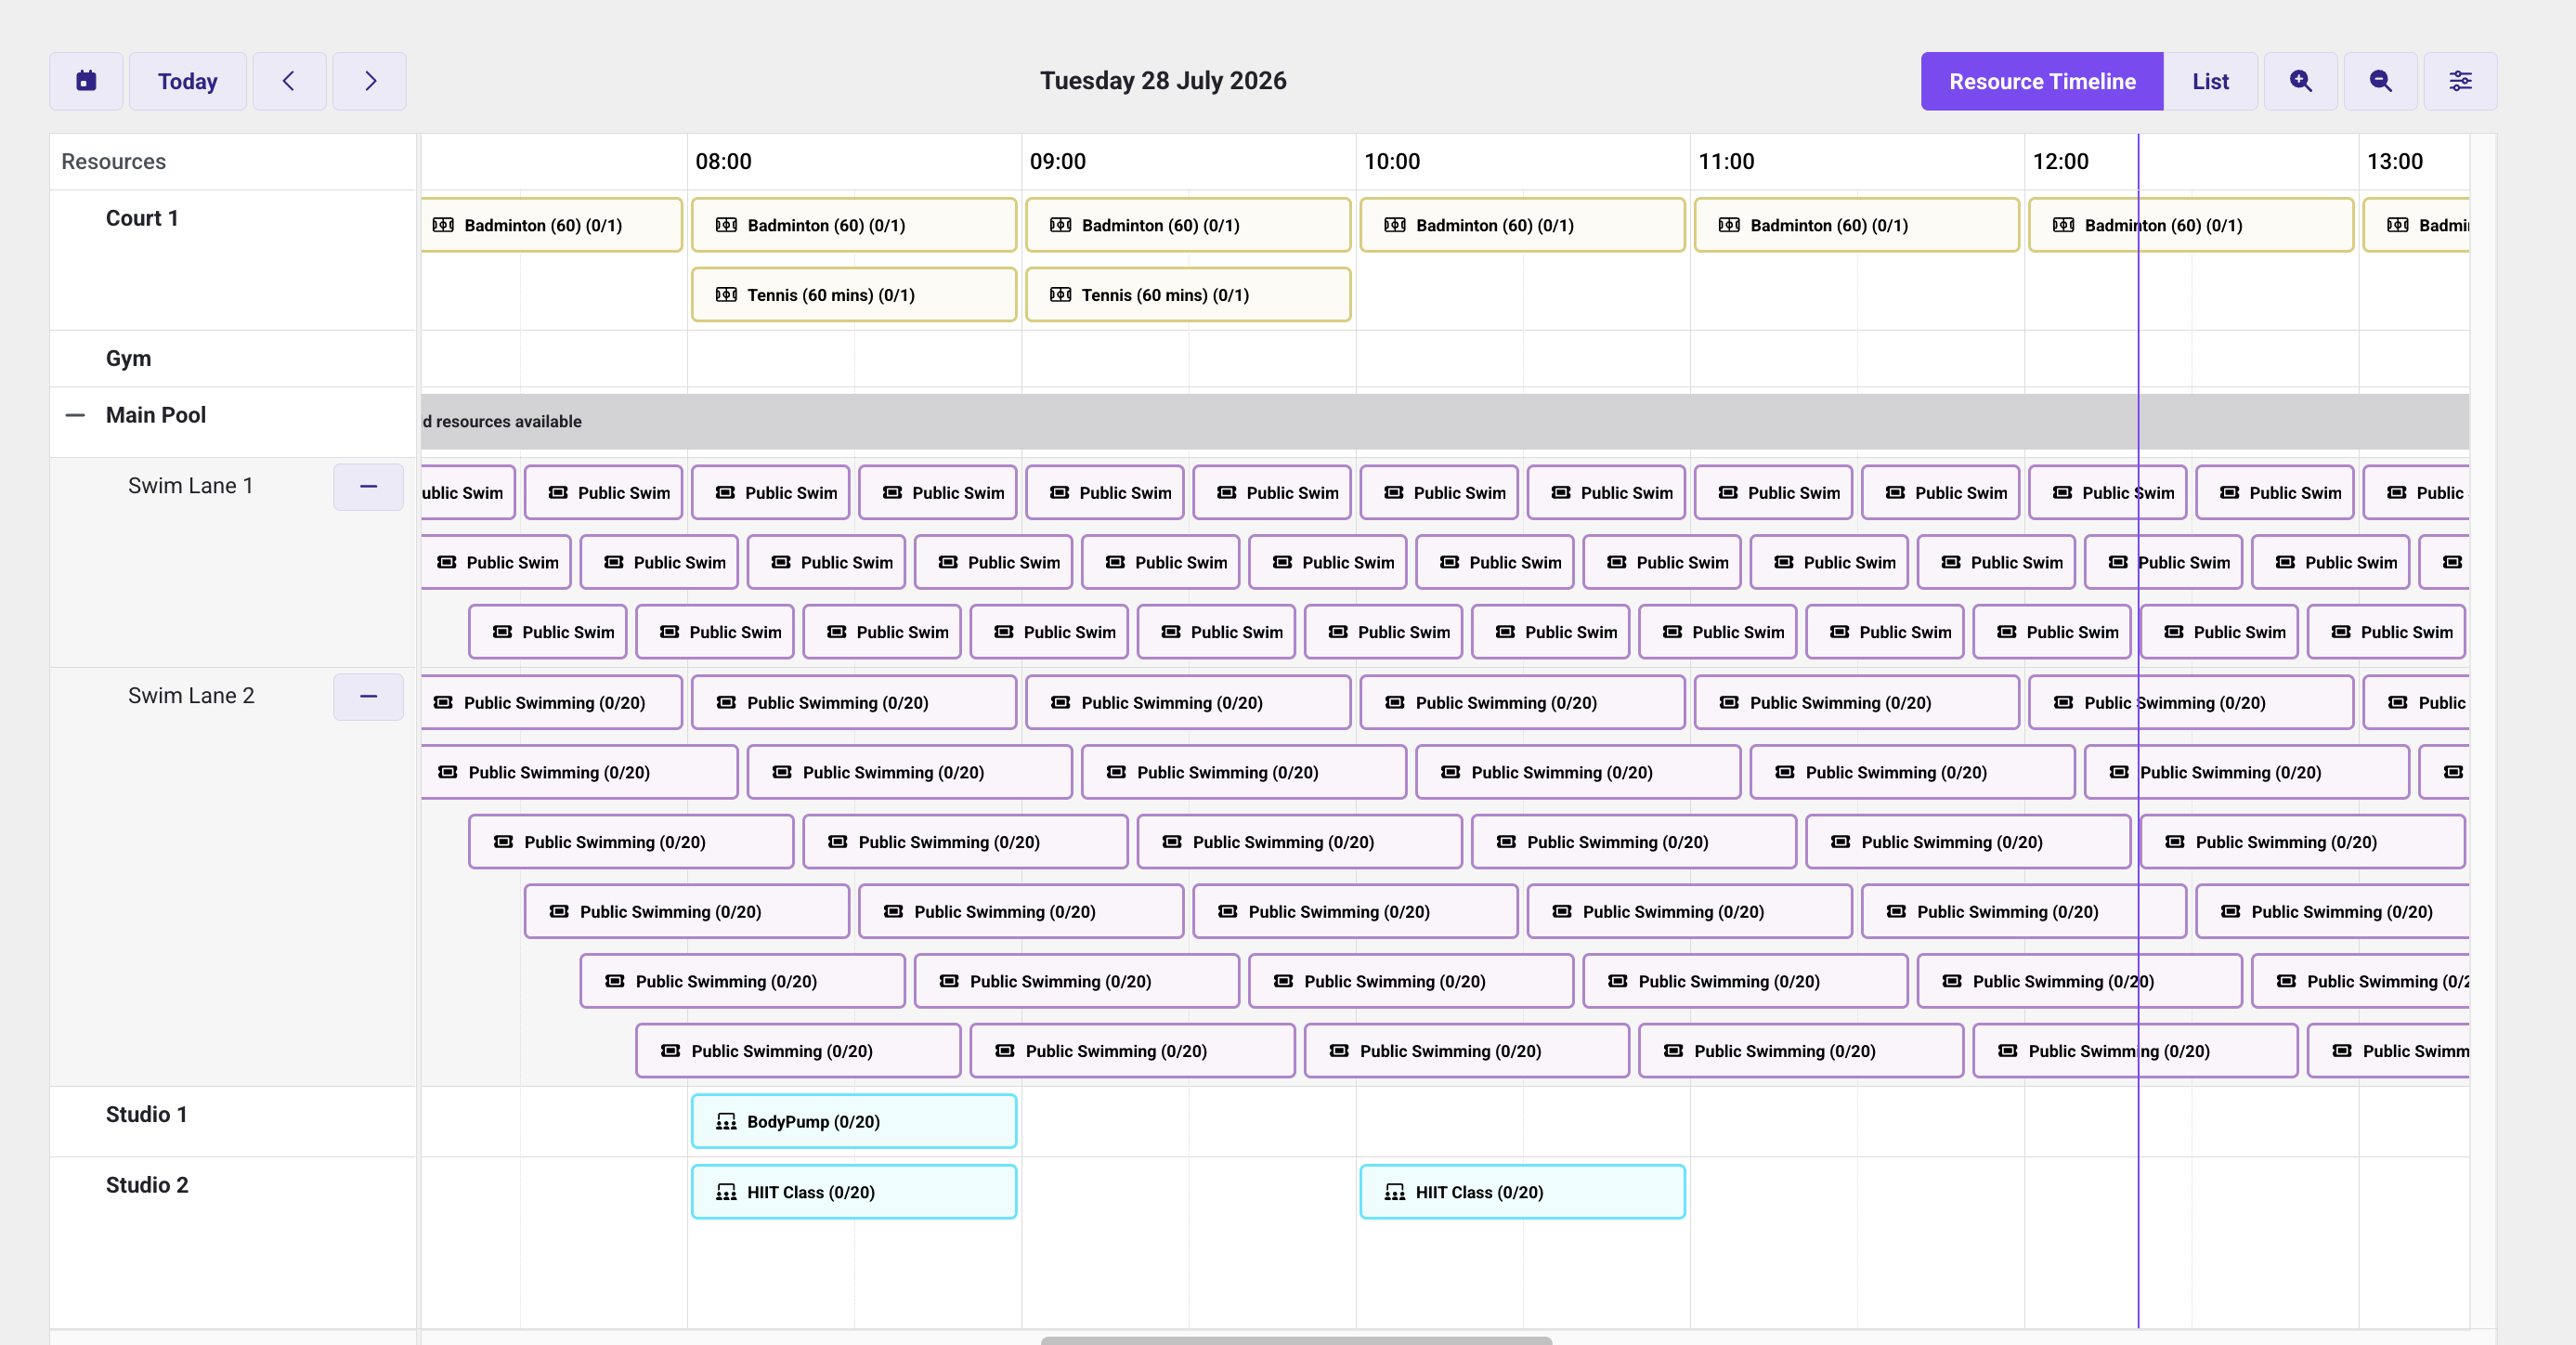Click the group icon on the 10:00 HIIT Class
This screenshot has height=1345, width=2576.
(1394, 1192)
